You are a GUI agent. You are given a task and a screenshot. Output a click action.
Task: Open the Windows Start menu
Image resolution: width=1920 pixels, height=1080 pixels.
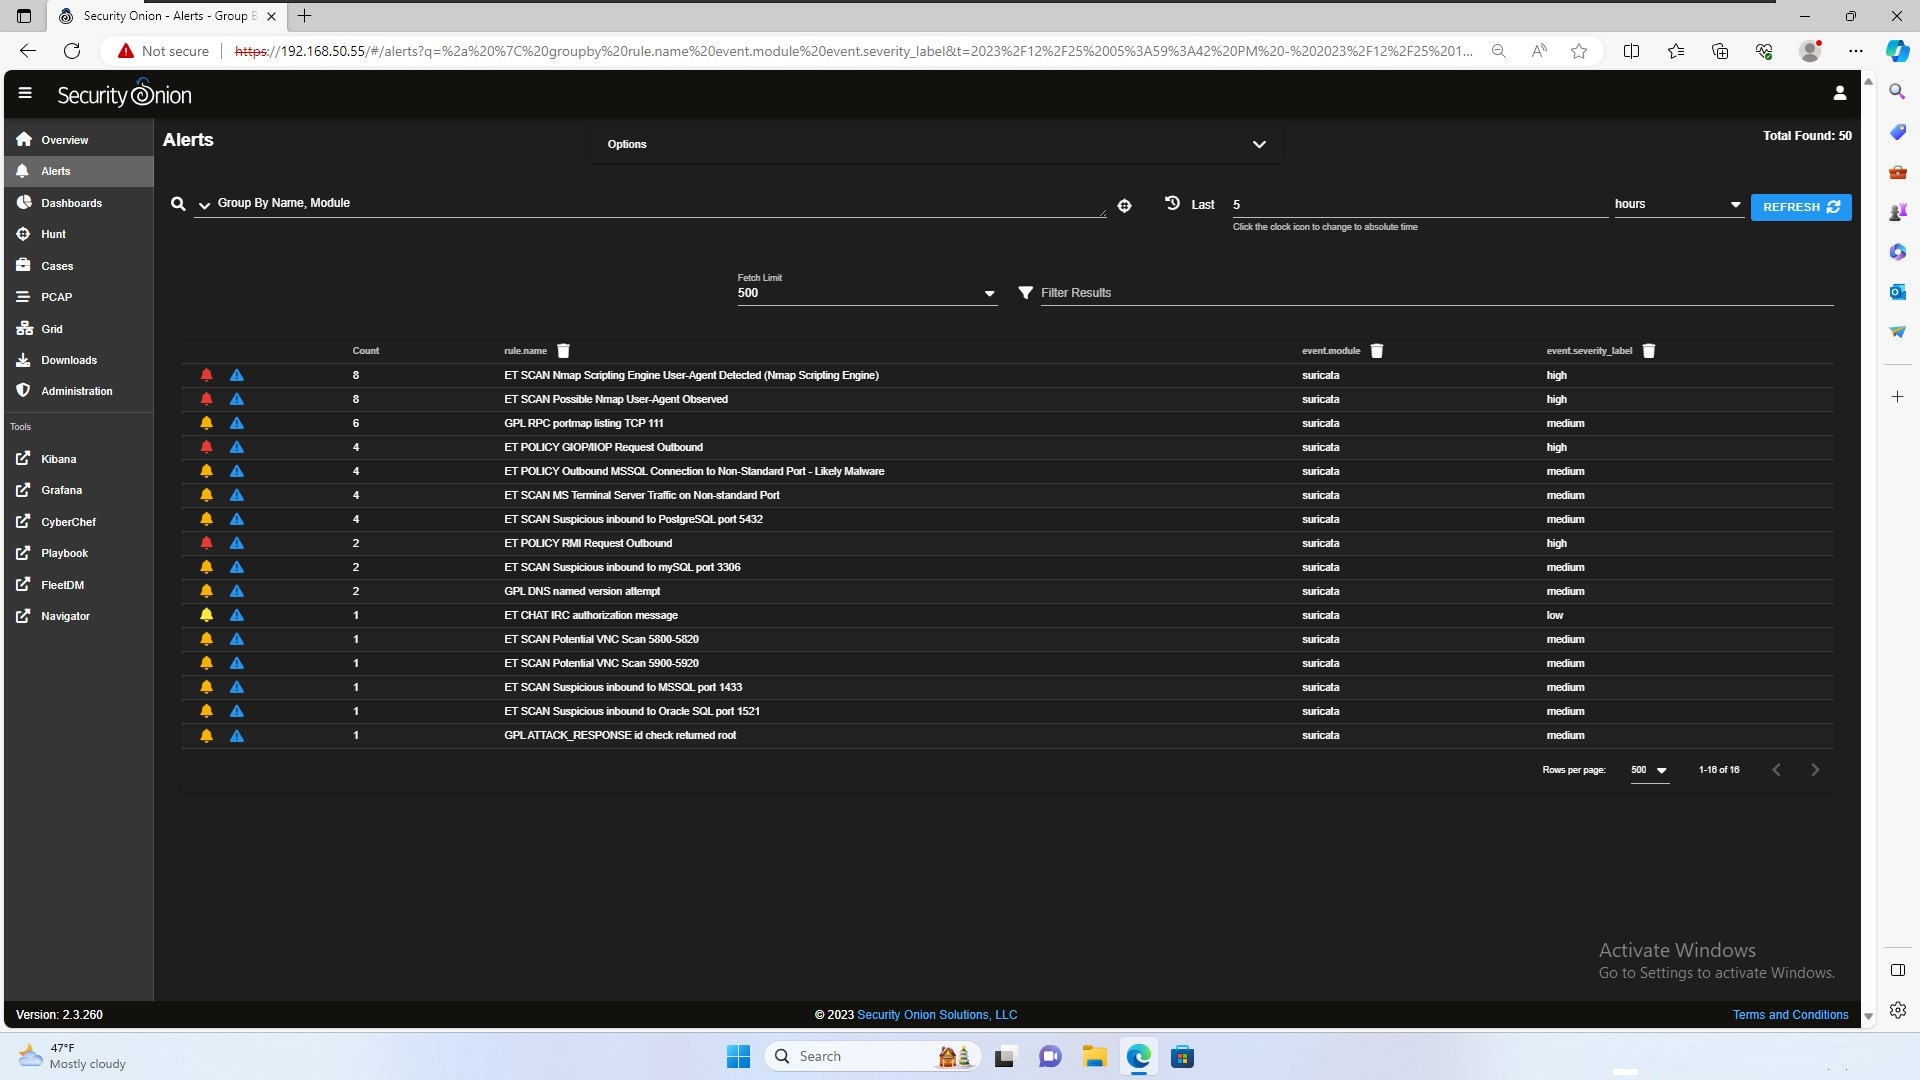tap(738, 1057)
